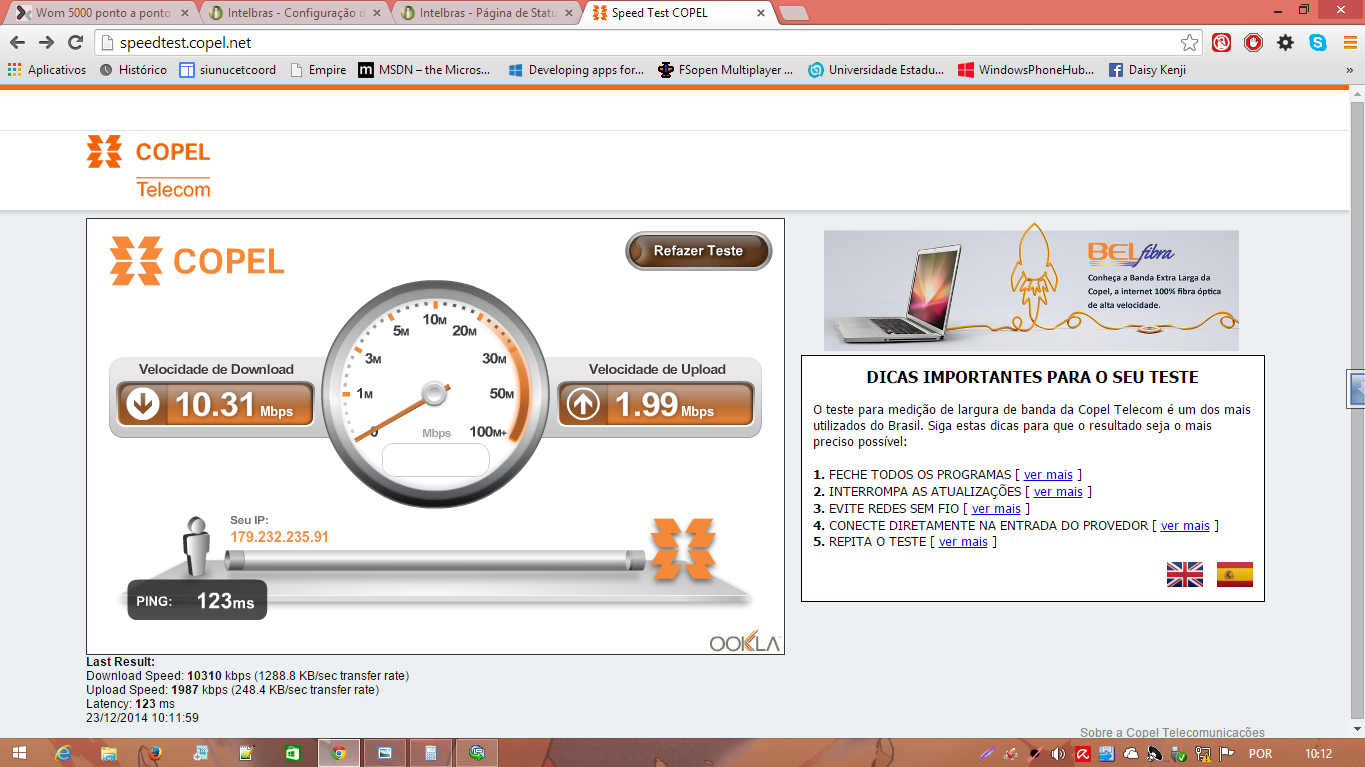Image resolution: width=1365 pixels, height=767 pixels.
Task: Open the Universidade Estadu... bookmark
Action: click(876, 70)
